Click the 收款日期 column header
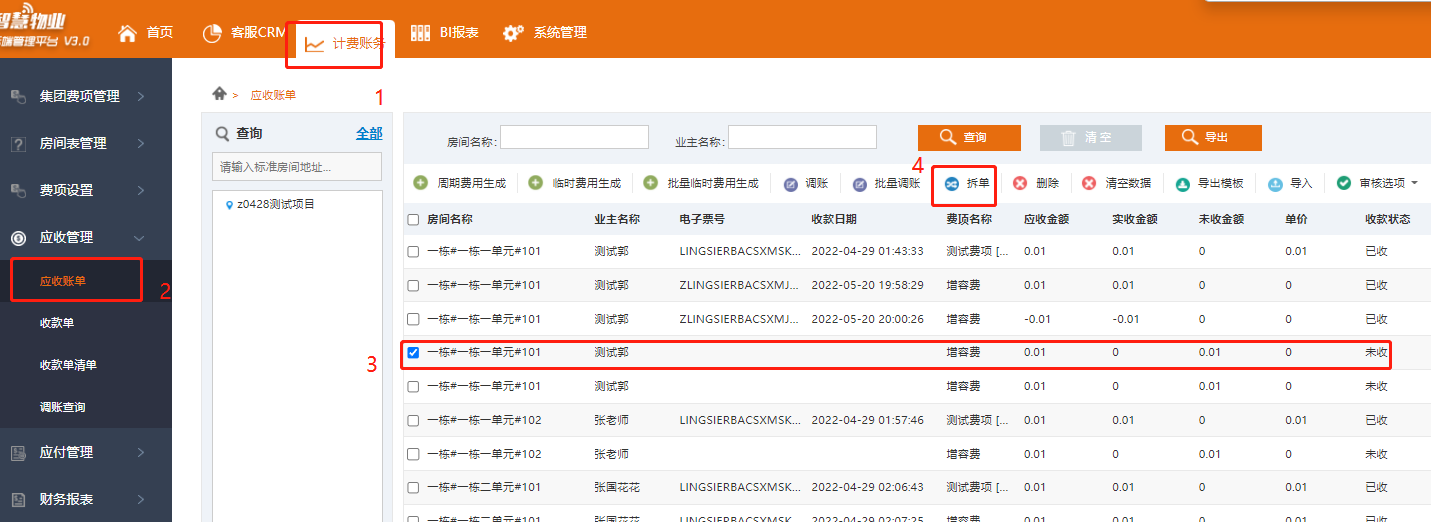This screenshot has width=1431, height=522. click(x=834, y=219)
